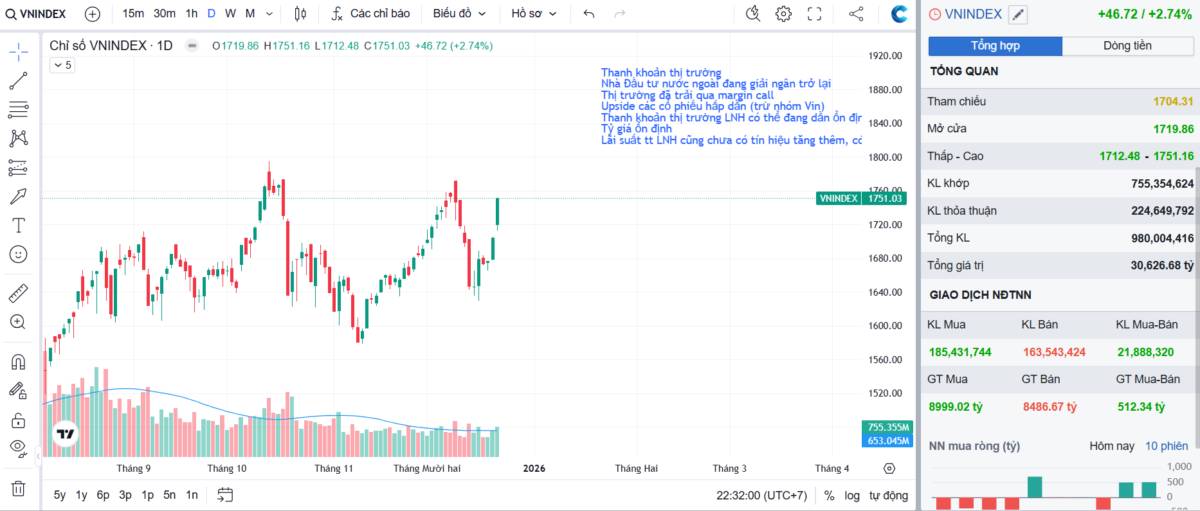This screenshot has width=1200, height=511.
Task: Expand the 'Biểu đồ' dropdown
Action: 459,14
